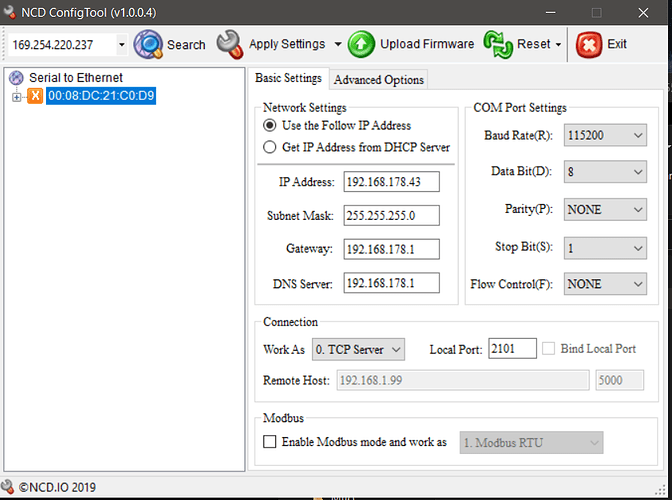The image size is (672, 500).
Task: Click the remote port field 5000
Action: click(619, 380)
